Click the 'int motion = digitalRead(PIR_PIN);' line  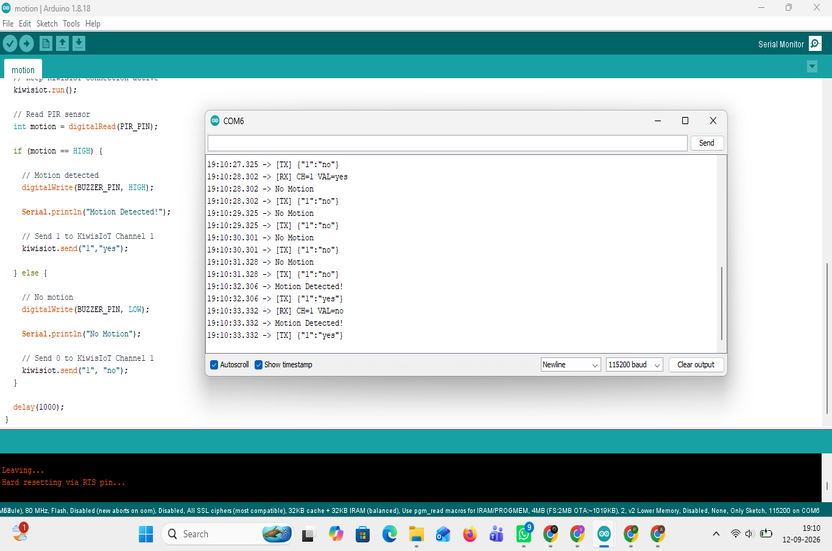pyautogui.click(x=85, y=127)
